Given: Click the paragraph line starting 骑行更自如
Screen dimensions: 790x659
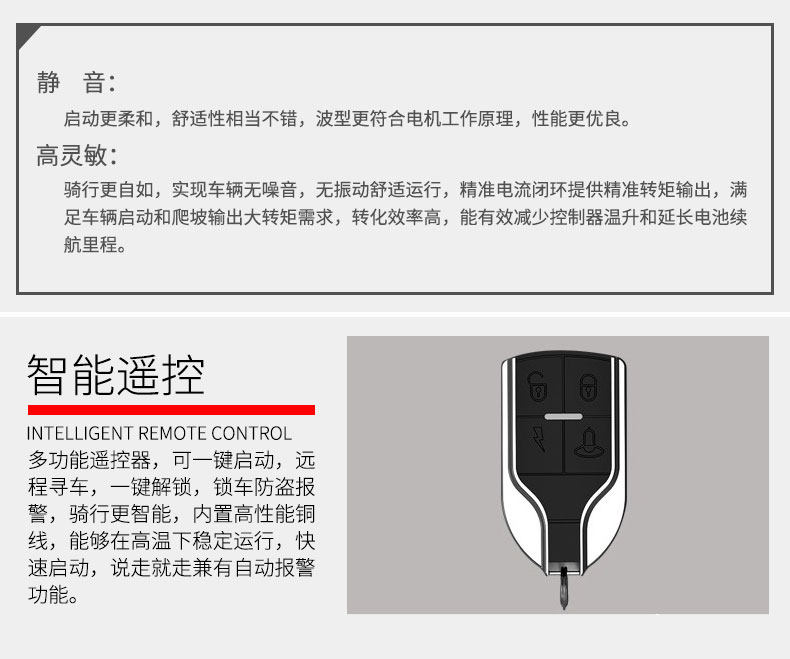Looking at the screenshot, I should pyautogui.click(x=406, y=190).
